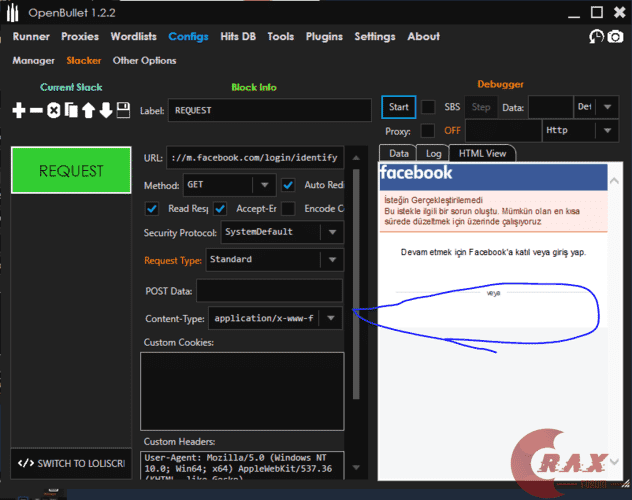Screen dimensions: 632x500
Task: Toggle the Read Response checkbox
Action: coord(152,209)
